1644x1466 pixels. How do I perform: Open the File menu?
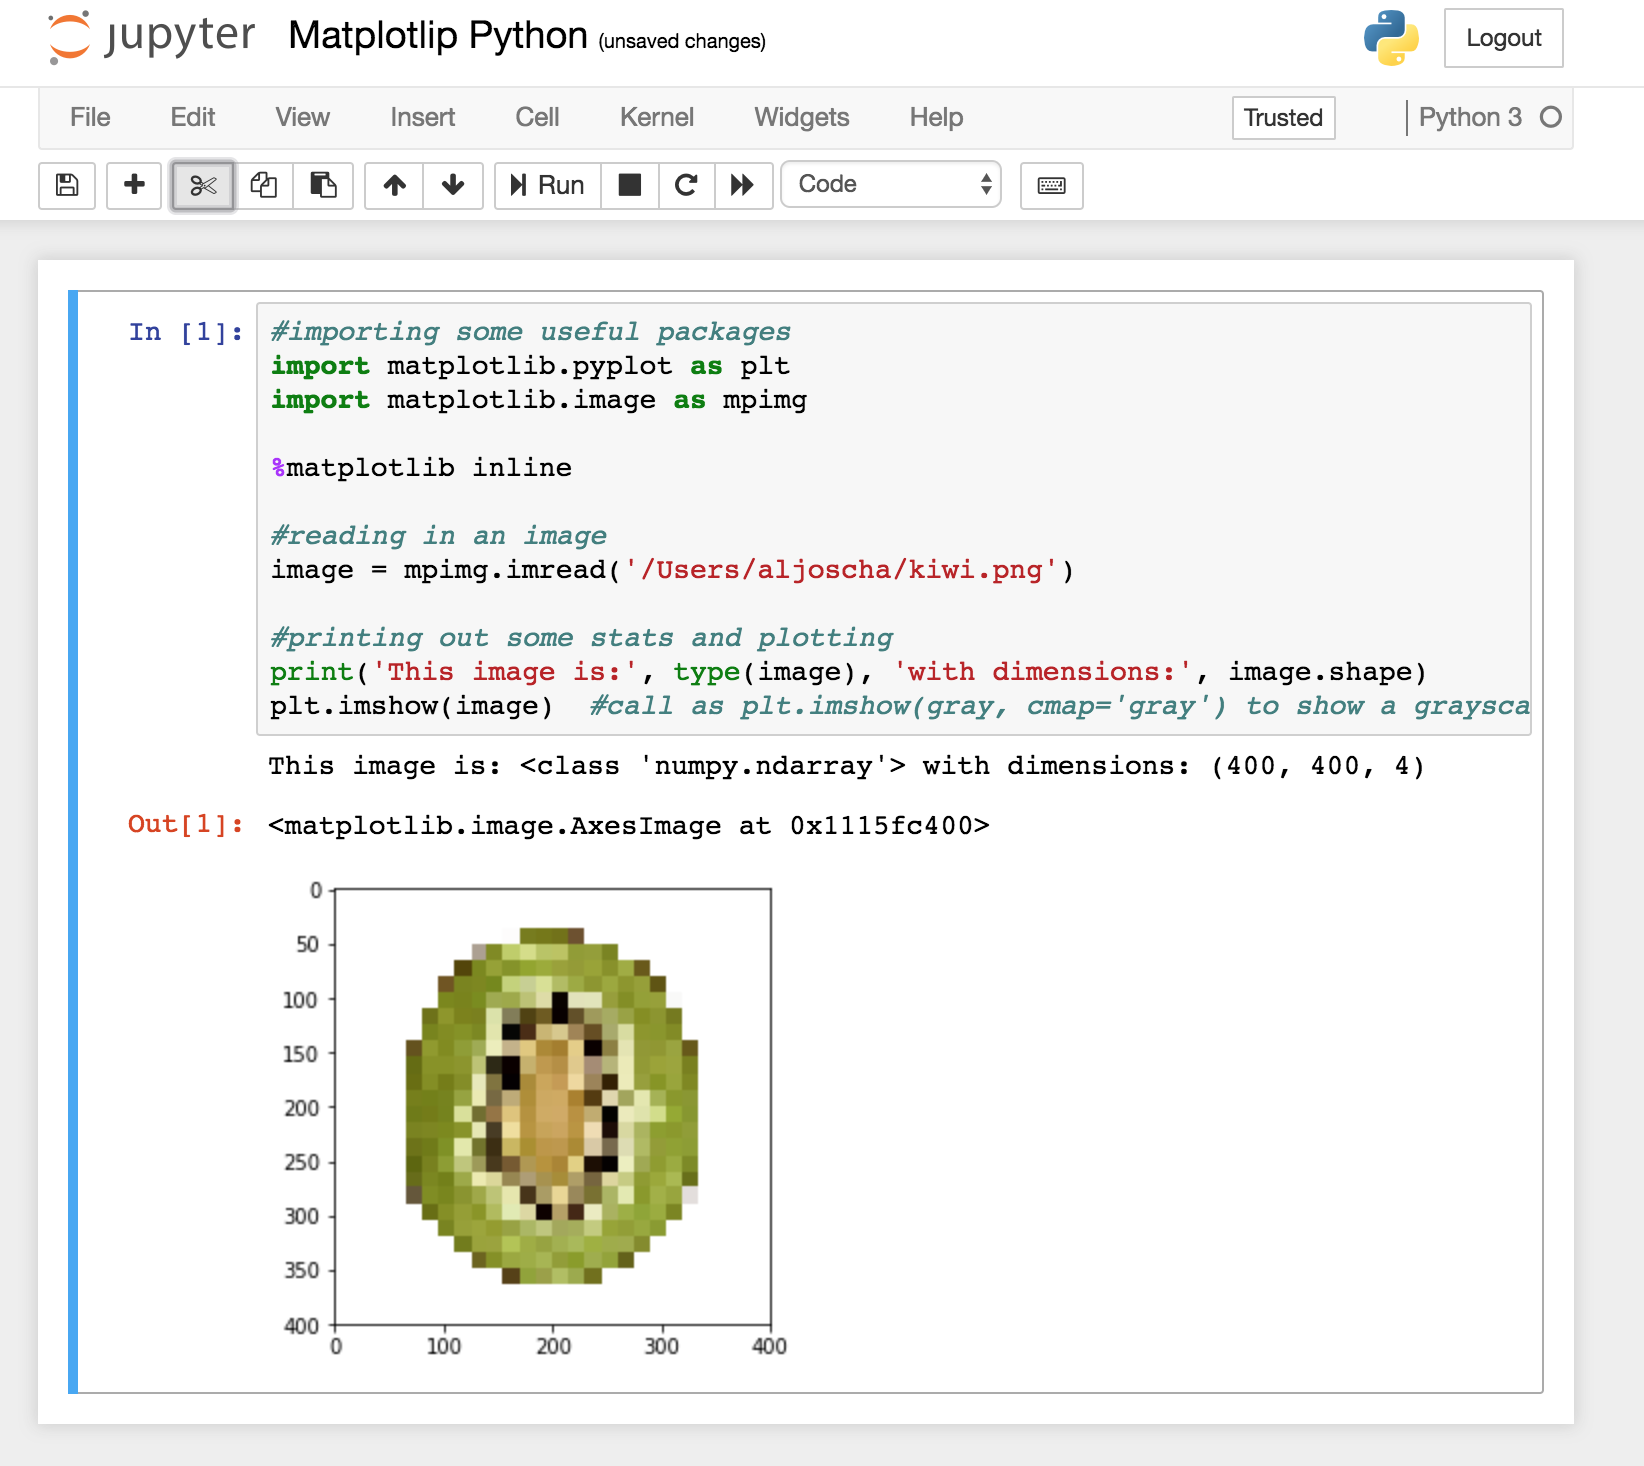tap(90, 117)
